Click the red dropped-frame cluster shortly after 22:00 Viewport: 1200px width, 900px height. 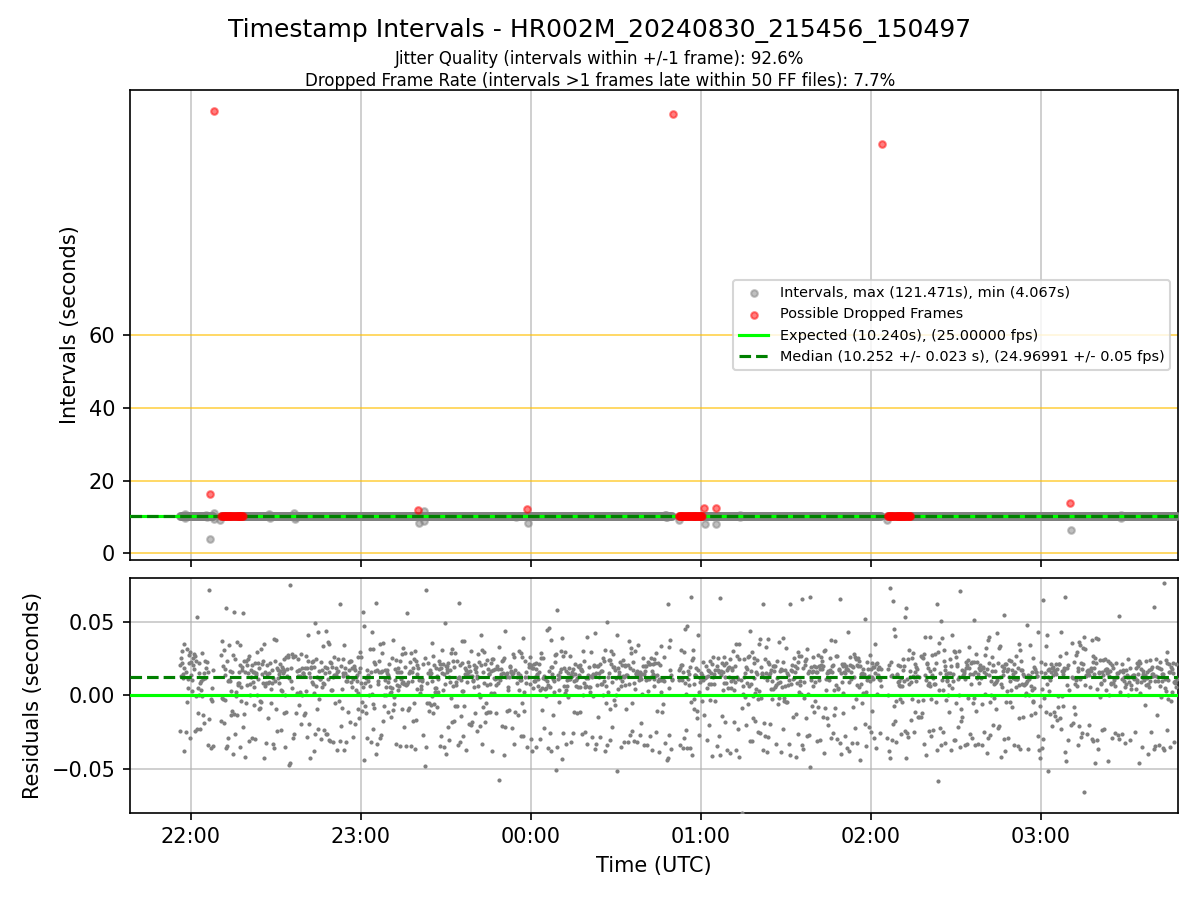(x=232, y=516)
